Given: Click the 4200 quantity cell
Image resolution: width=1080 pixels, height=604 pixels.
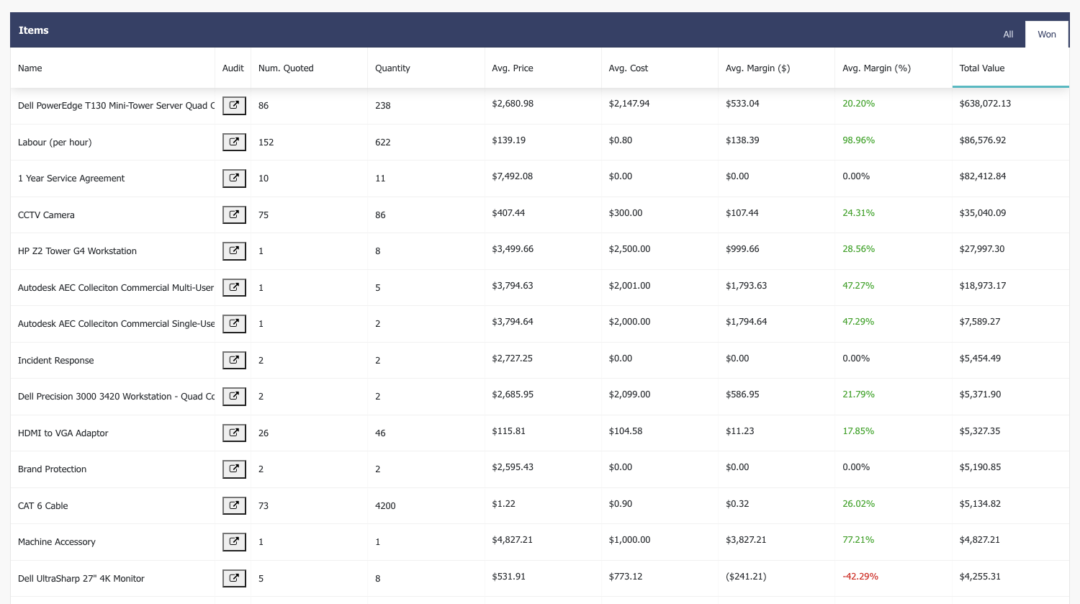Looking at the screenshot, I should click(385, 506).
